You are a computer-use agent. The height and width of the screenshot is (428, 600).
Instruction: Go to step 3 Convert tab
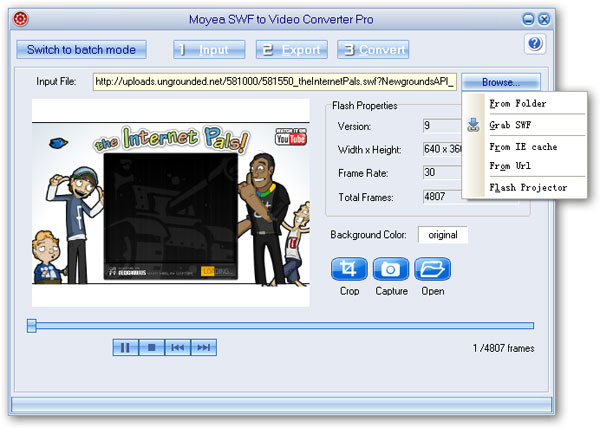coord(373,50)
